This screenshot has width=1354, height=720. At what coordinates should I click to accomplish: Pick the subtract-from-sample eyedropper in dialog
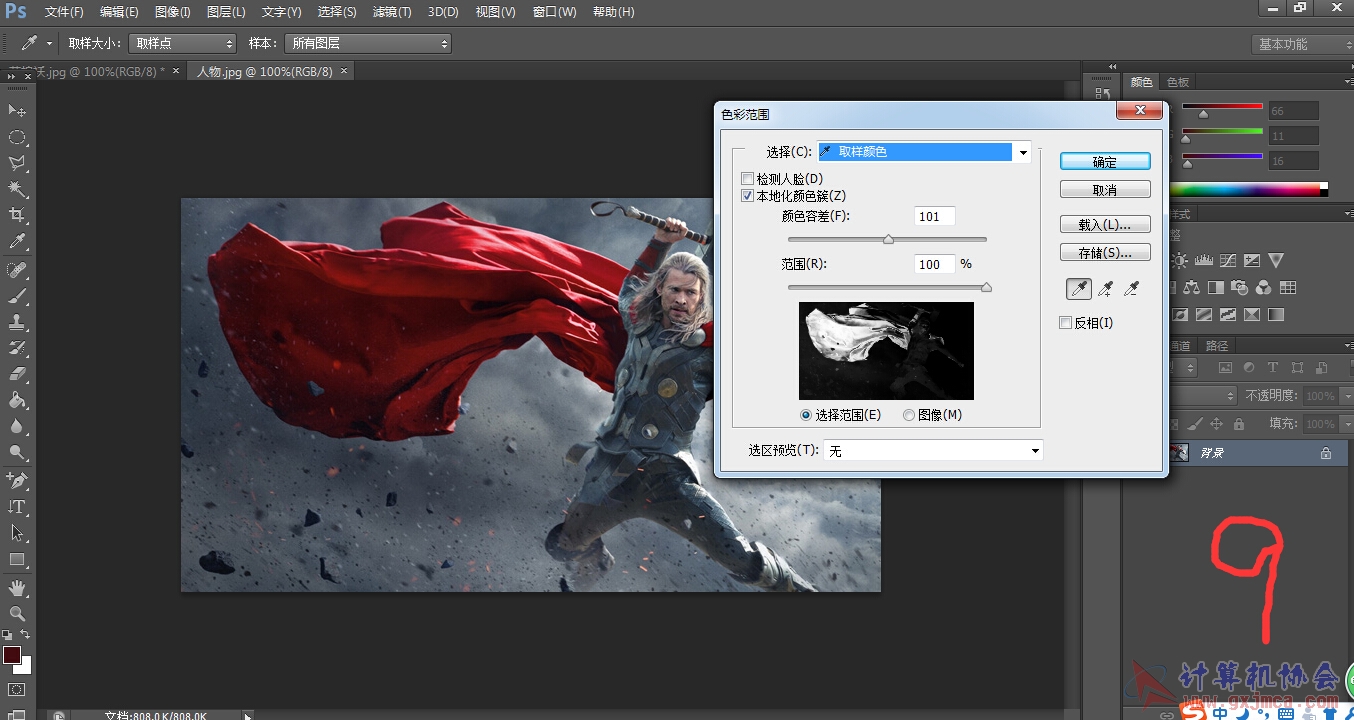pos(1131,289)
